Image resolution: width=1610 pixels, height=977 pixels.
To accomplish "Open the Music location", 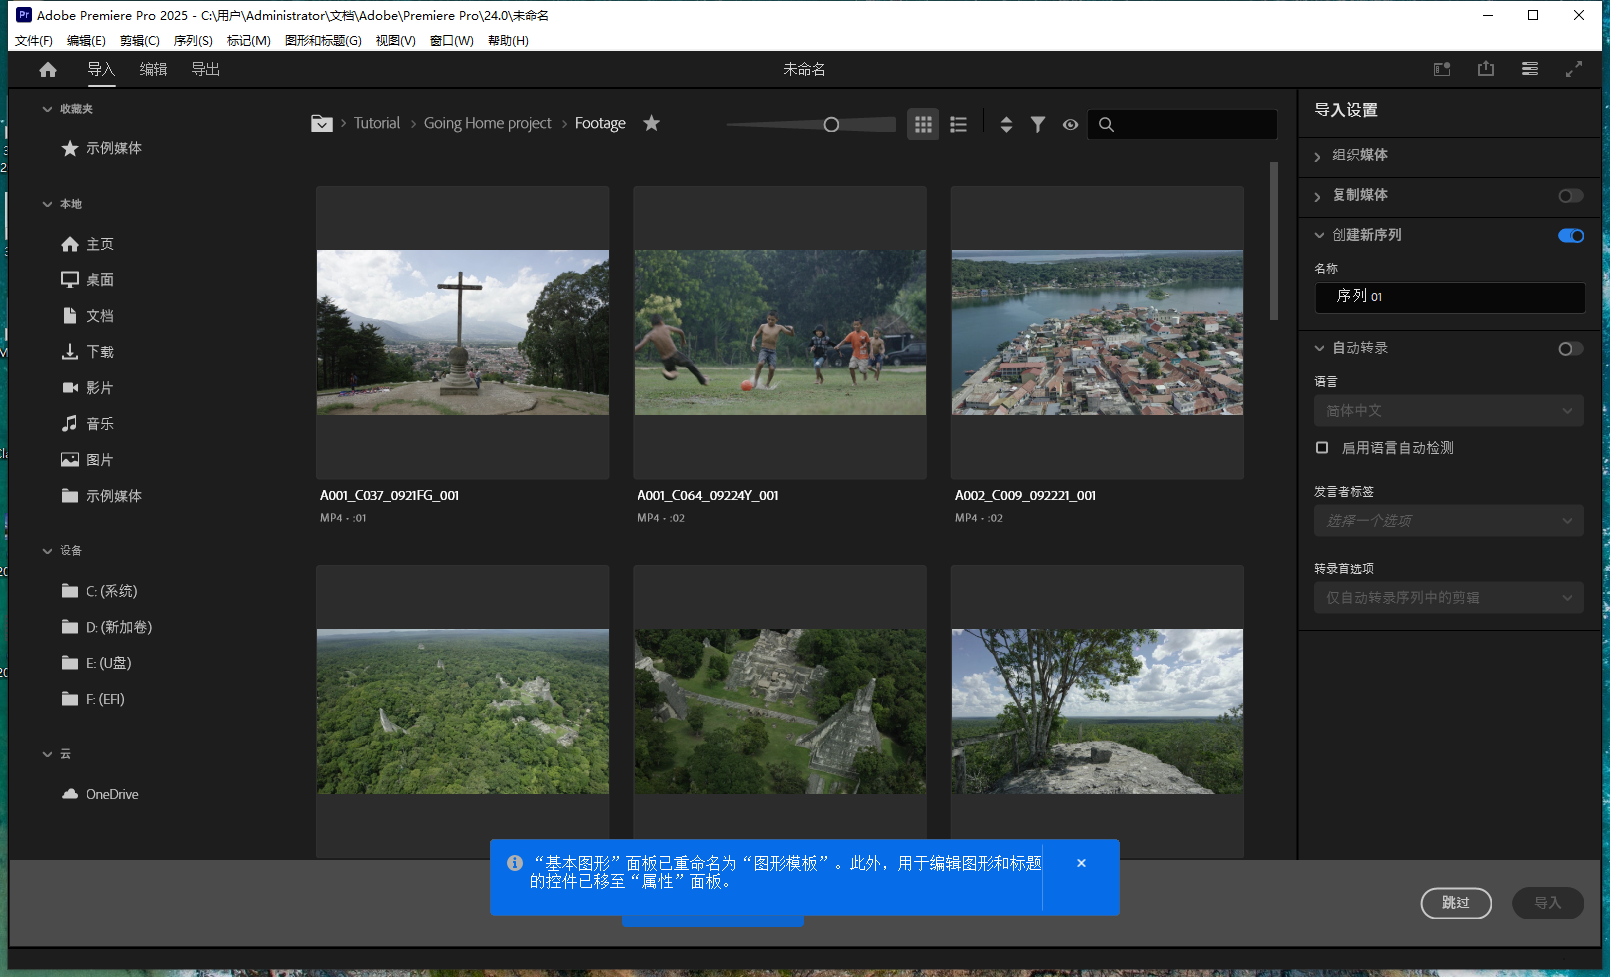I will point(87,424).
